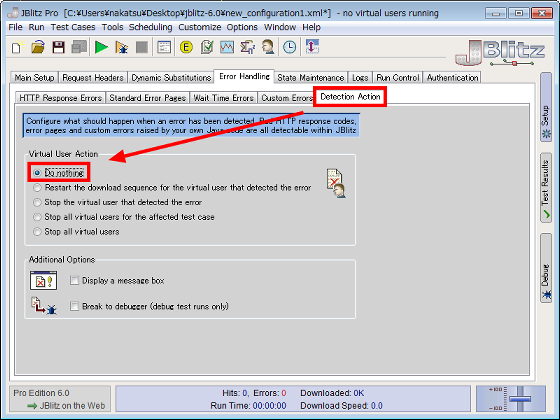Click the Errors: 0 counter in the status bar
This screenshot has height=420, width=560.
[x=270, y=393]
